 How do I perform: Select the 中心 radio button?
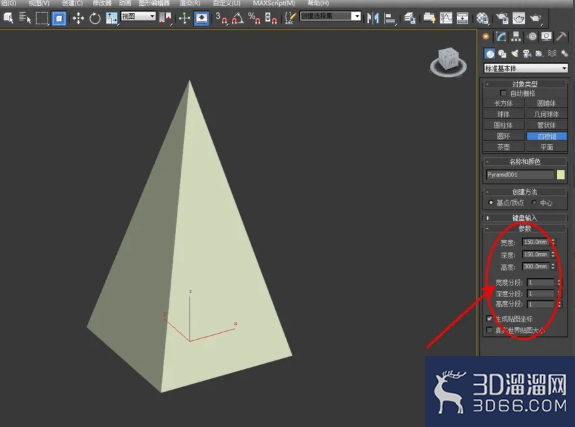[534, 202]
